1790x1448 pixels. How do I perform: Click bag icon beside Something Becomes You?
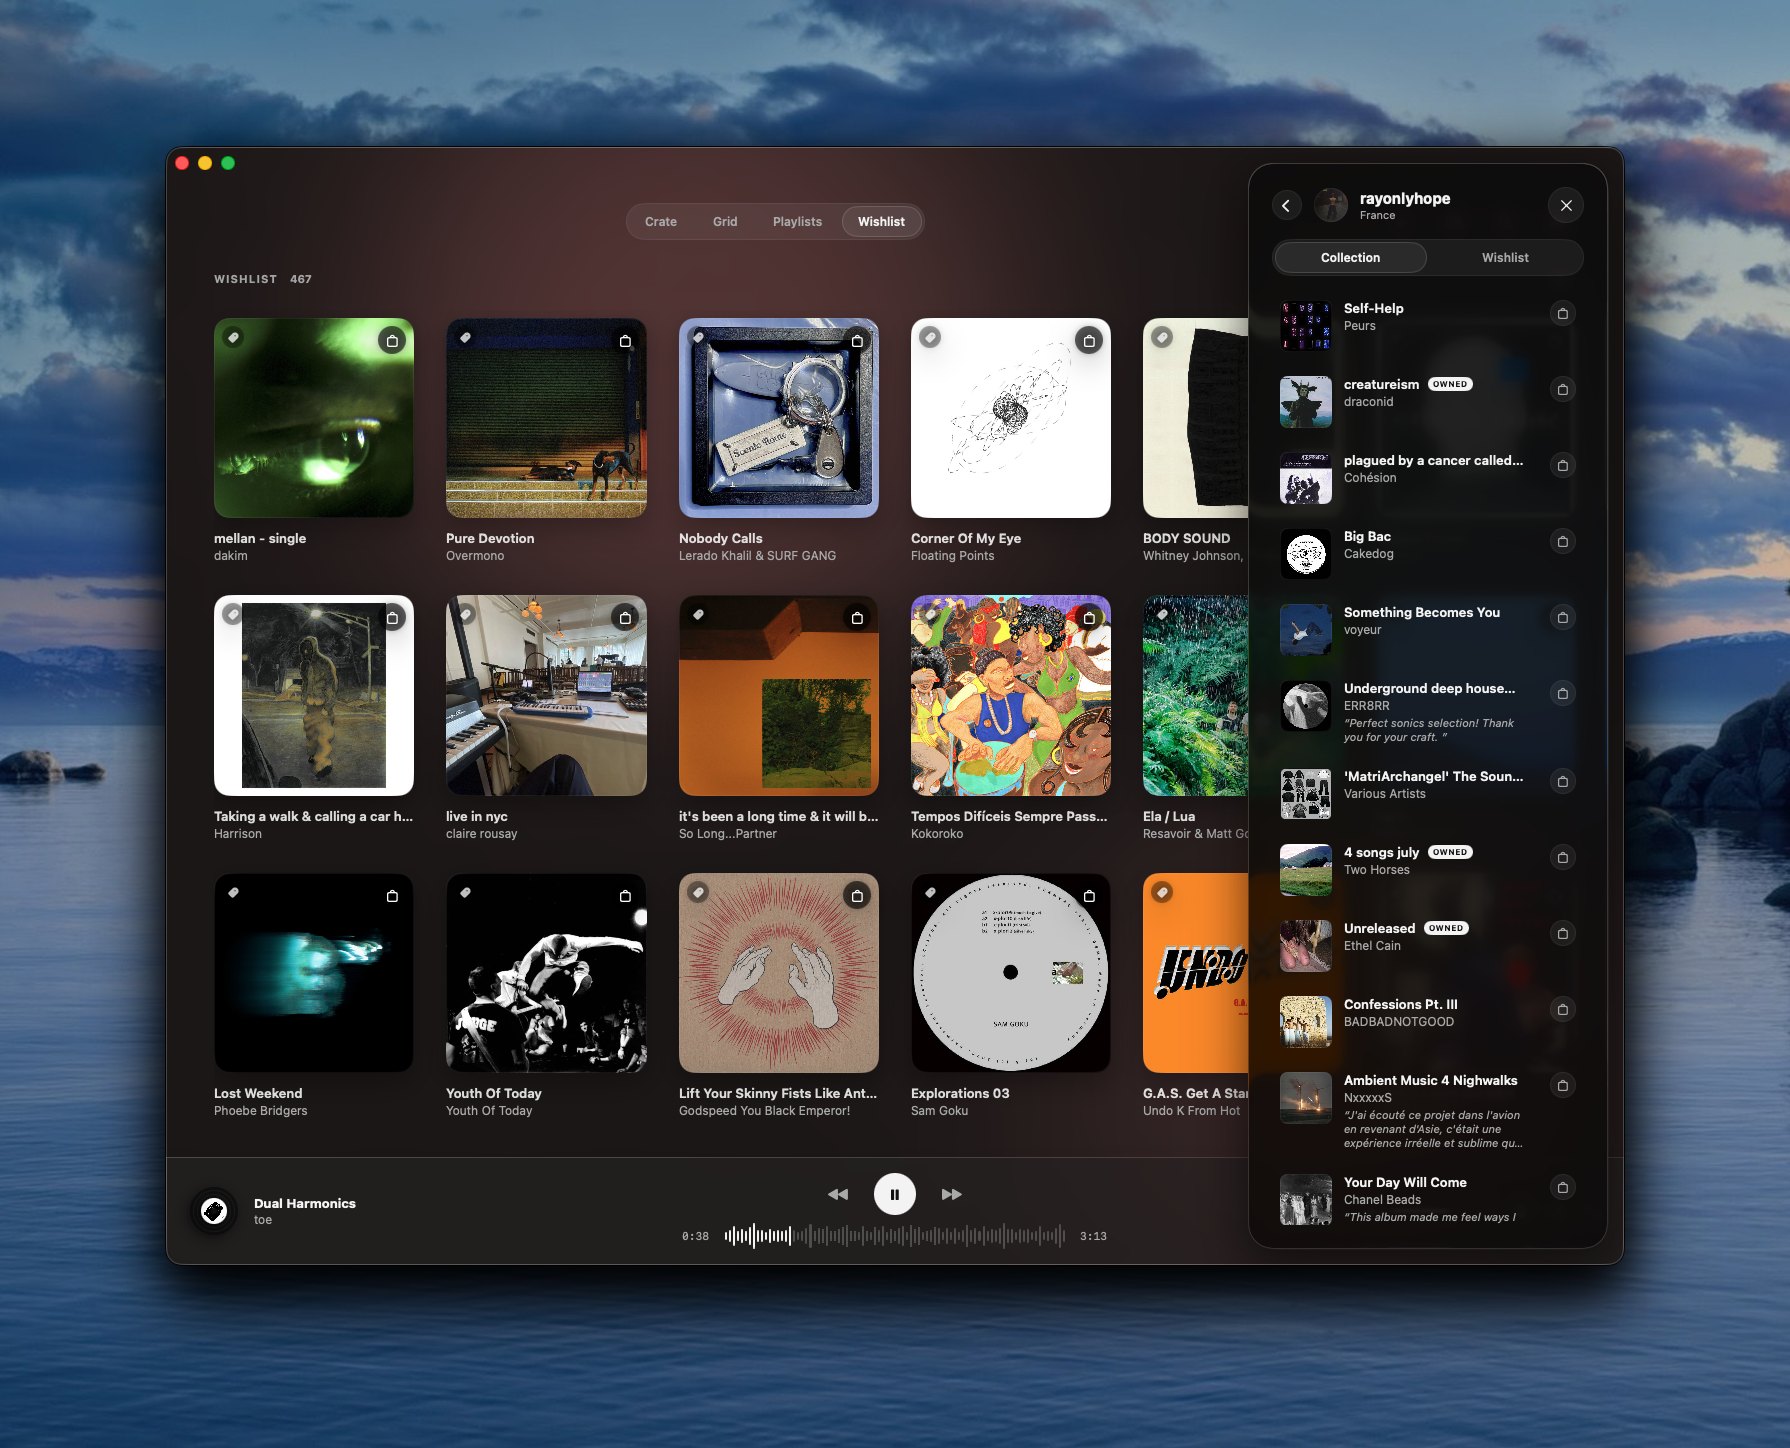pos(1563,617)
